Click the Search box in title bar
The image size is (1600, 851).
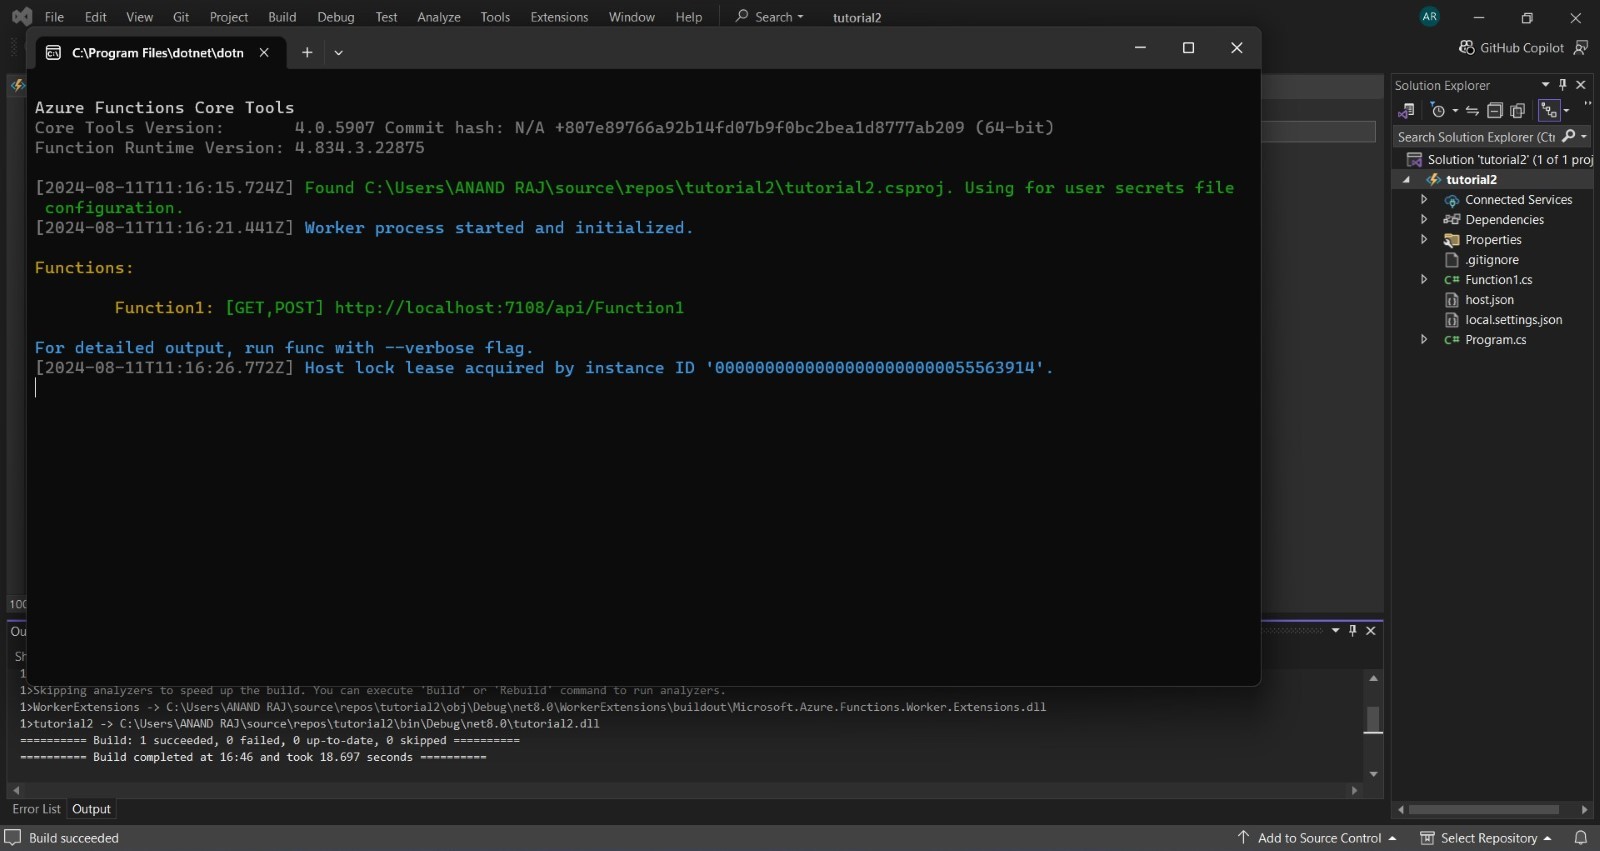(x=770, y=17)
